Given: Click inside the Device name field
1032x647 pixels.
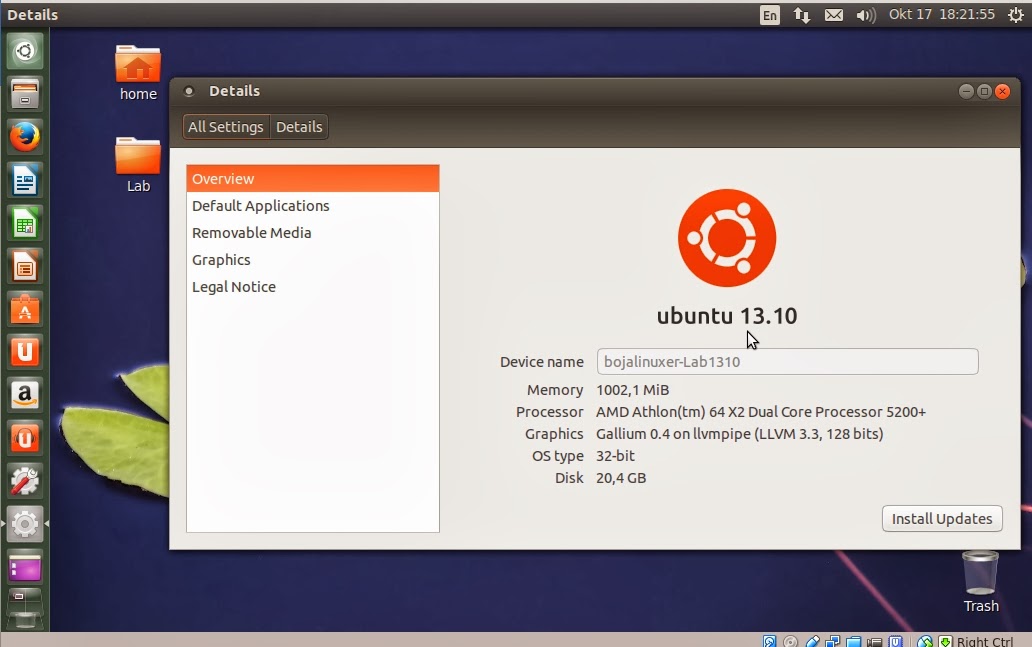Looking at the screenshot, I should pos(787,361).
